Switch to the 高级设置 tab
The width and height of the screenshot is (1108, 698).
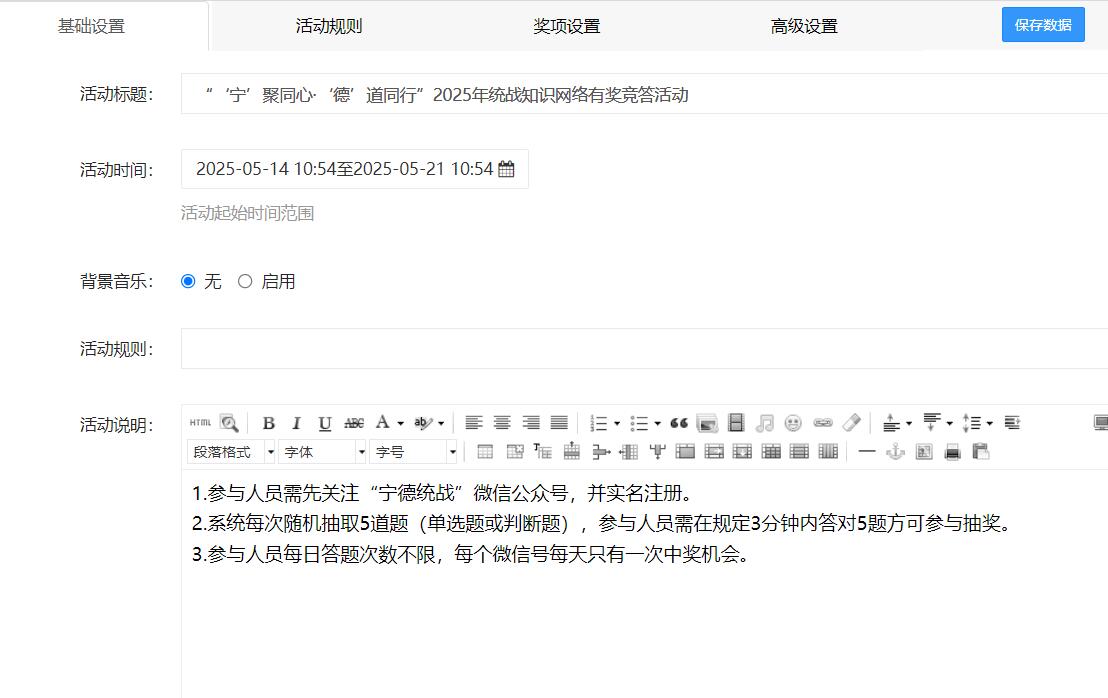pos(803,26)
